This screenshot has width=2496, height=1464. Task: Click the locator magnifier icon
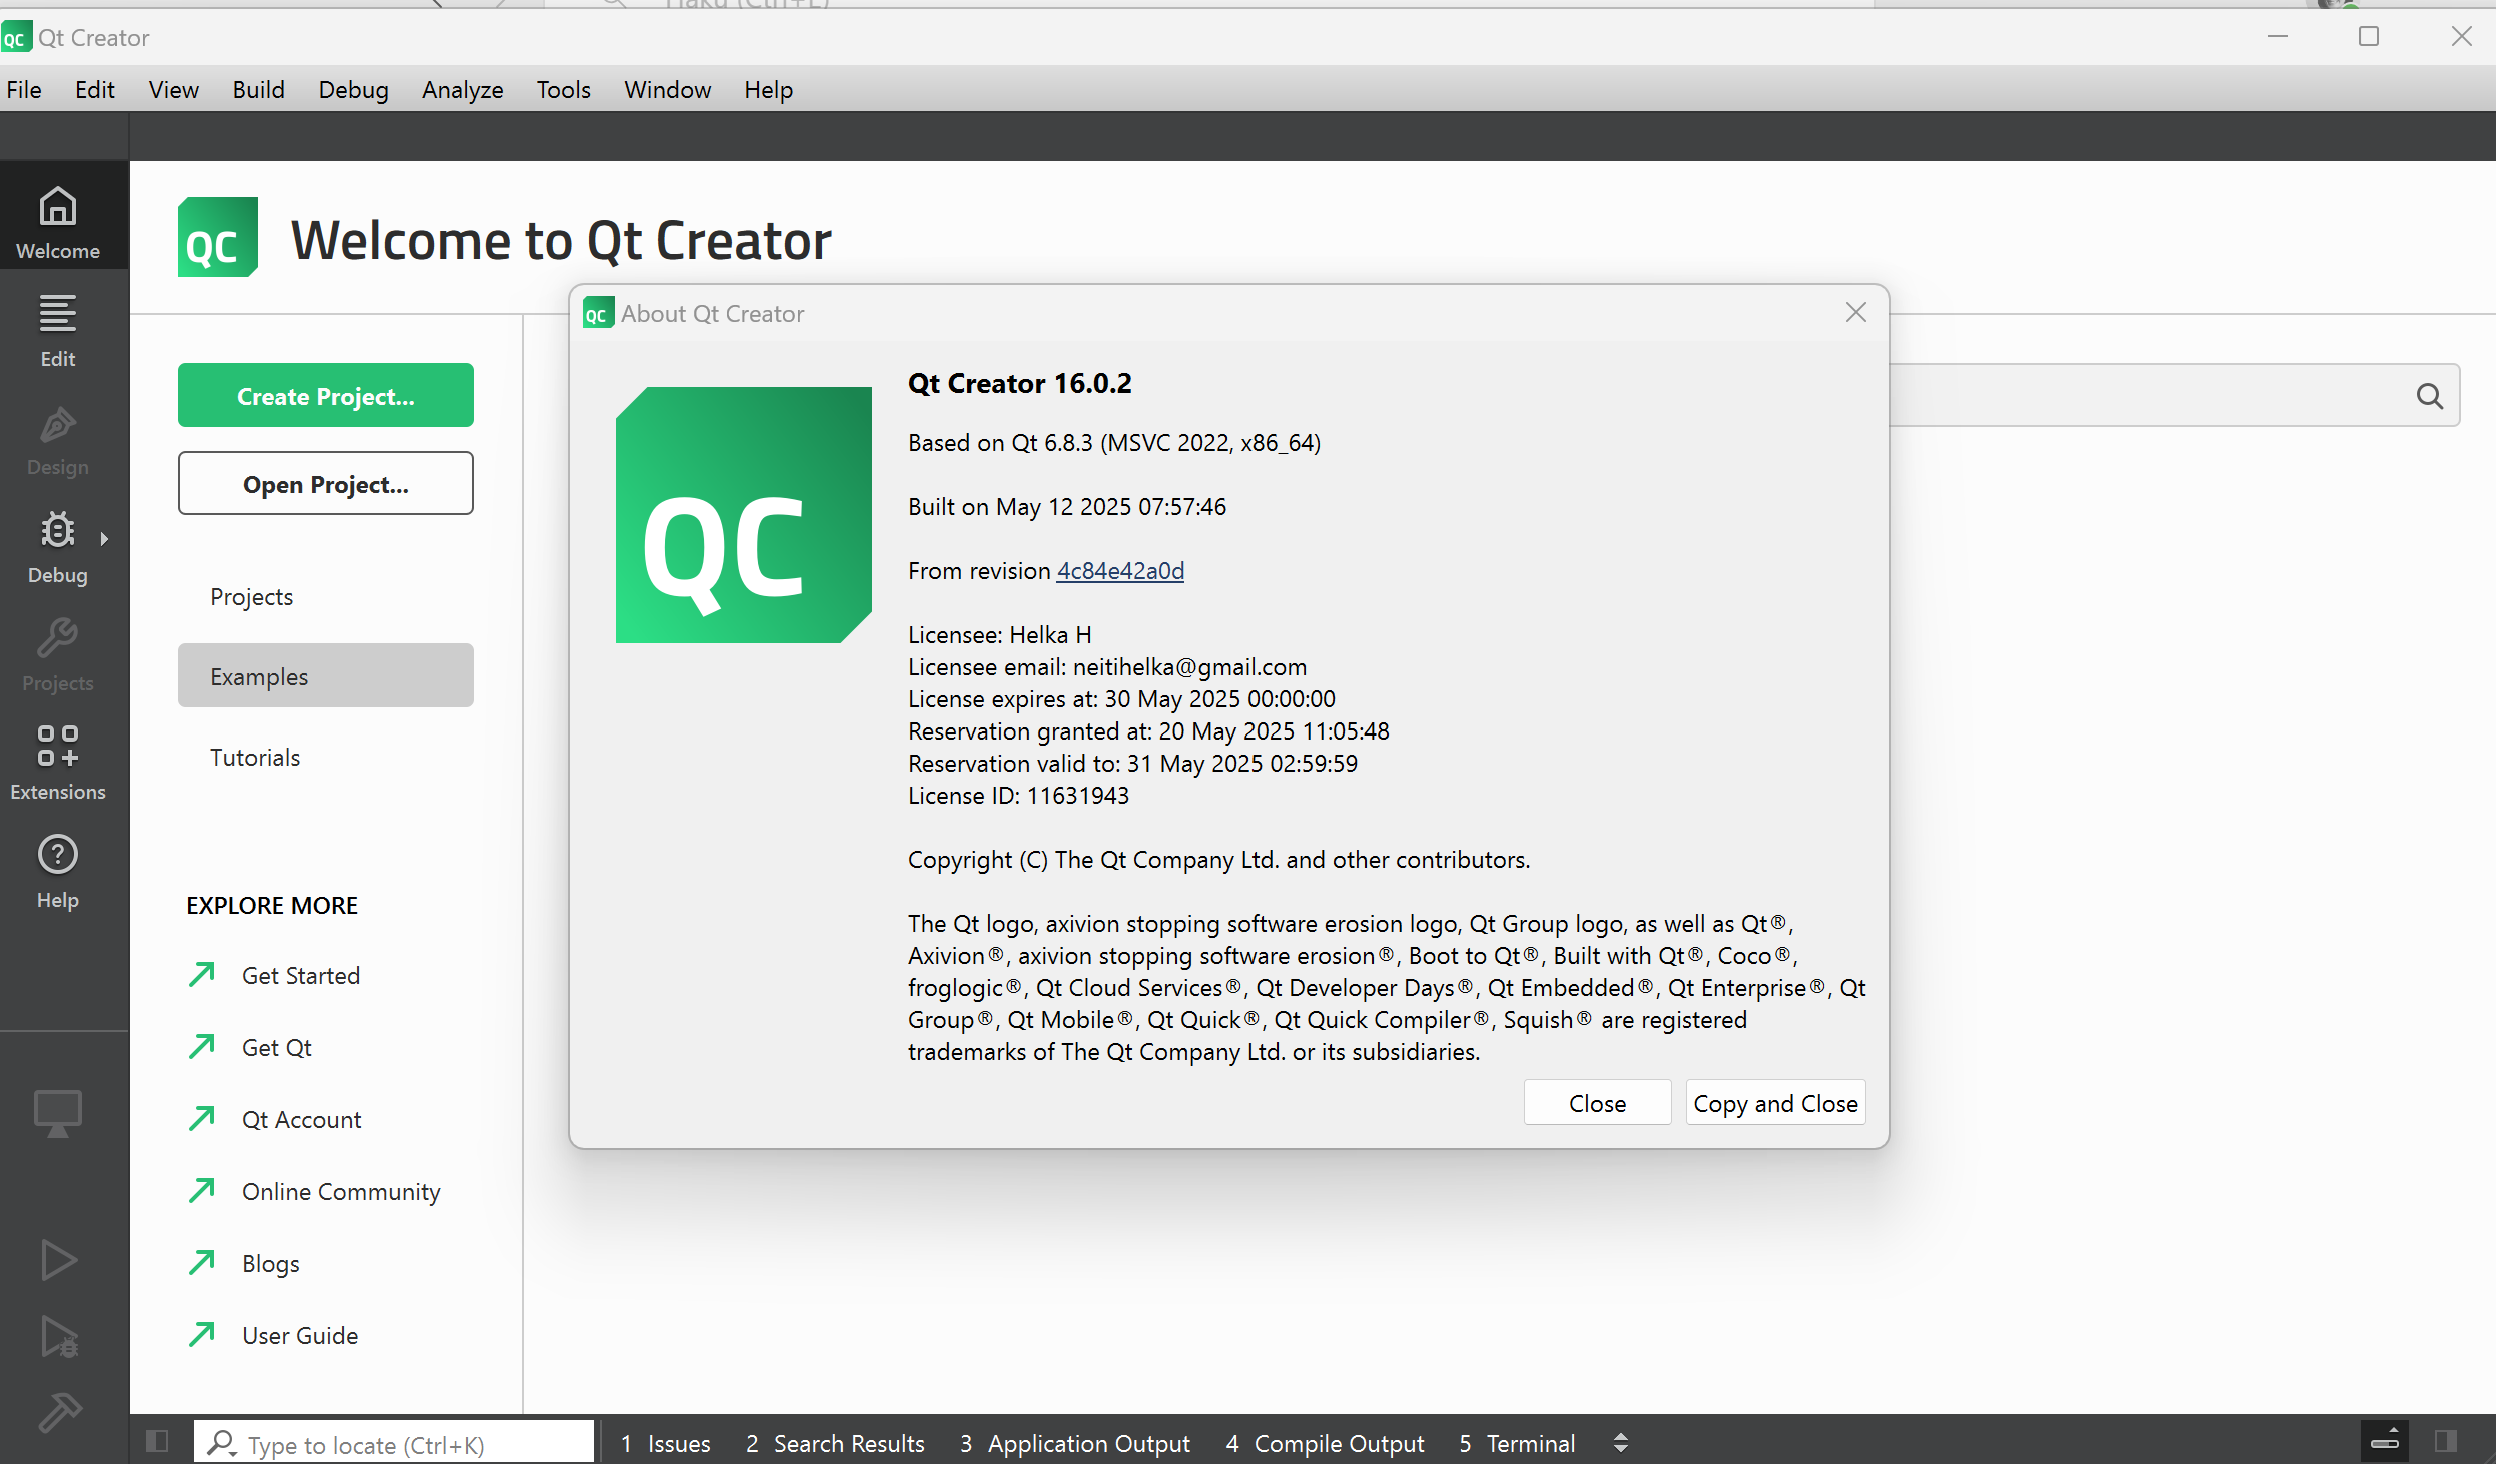click(221, 1443)
